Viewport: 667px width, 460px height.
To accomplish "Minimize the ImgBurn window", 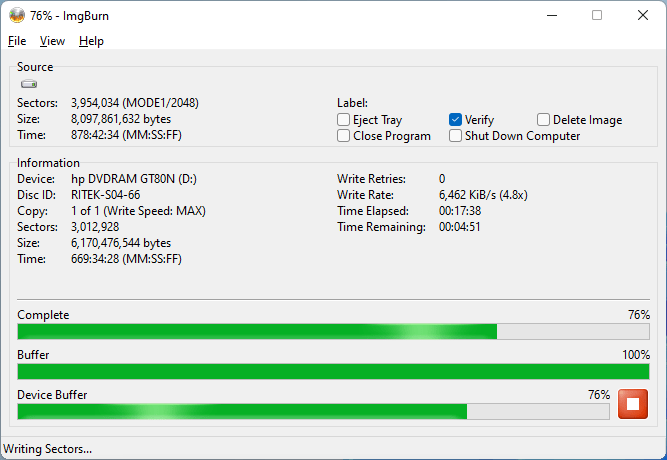I will 552,16.
